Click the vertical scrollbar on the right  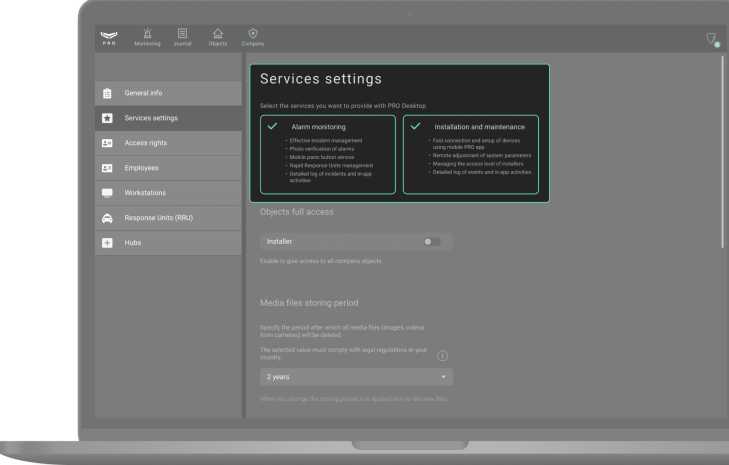click(x=722, y=150)
